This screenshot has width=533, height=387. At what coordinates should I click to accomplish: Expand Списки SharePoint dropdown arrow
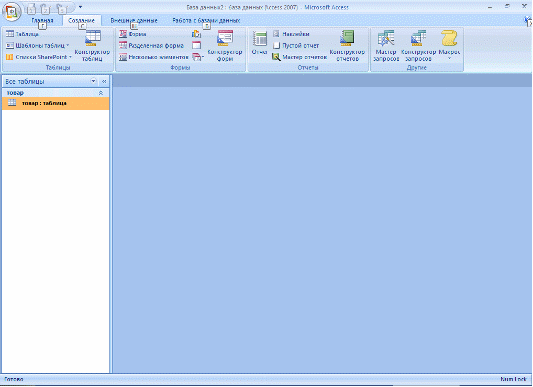70,57
